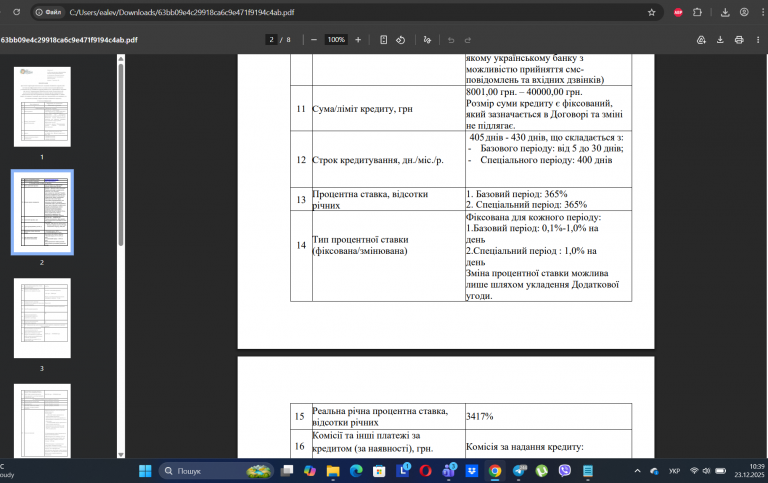Zoom out with the minus button
768x483 pixels.
[314, 40]
